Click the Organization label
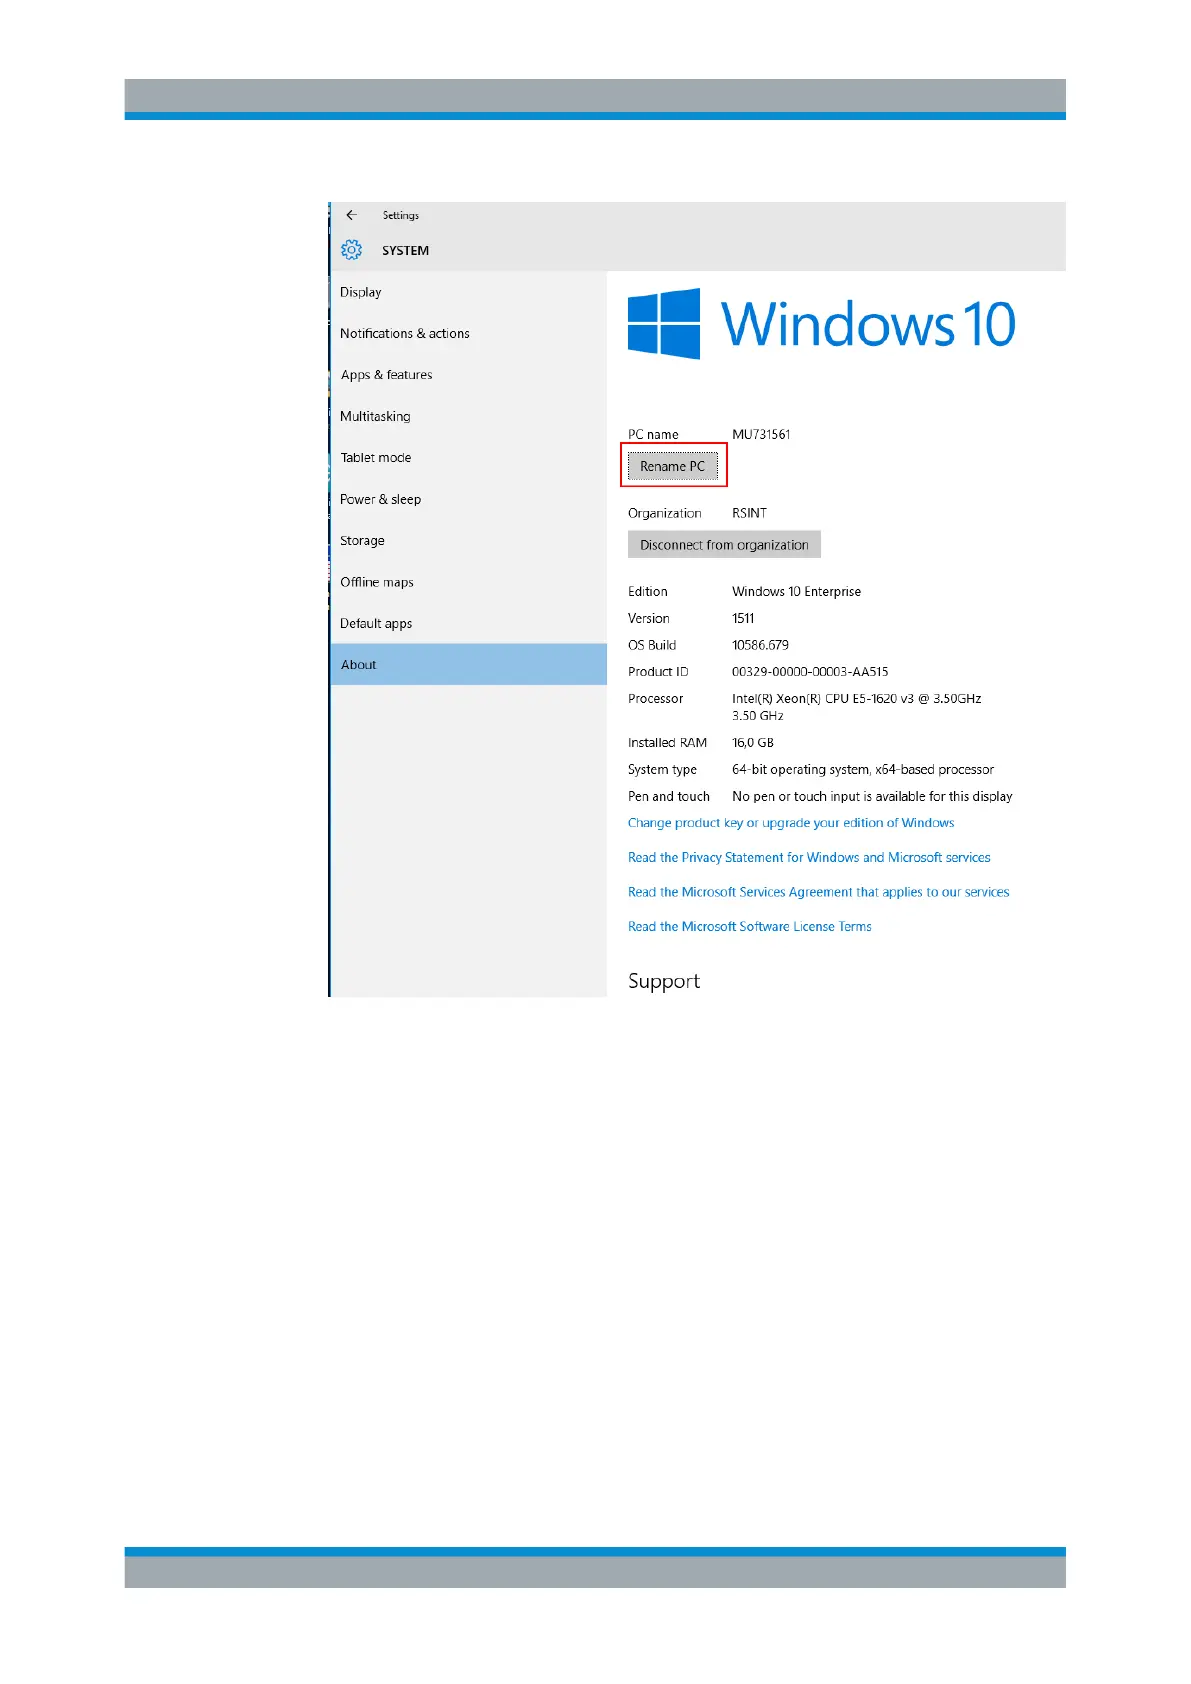This screenshot has height=1684, width=1191. click(x=665, y=513)
